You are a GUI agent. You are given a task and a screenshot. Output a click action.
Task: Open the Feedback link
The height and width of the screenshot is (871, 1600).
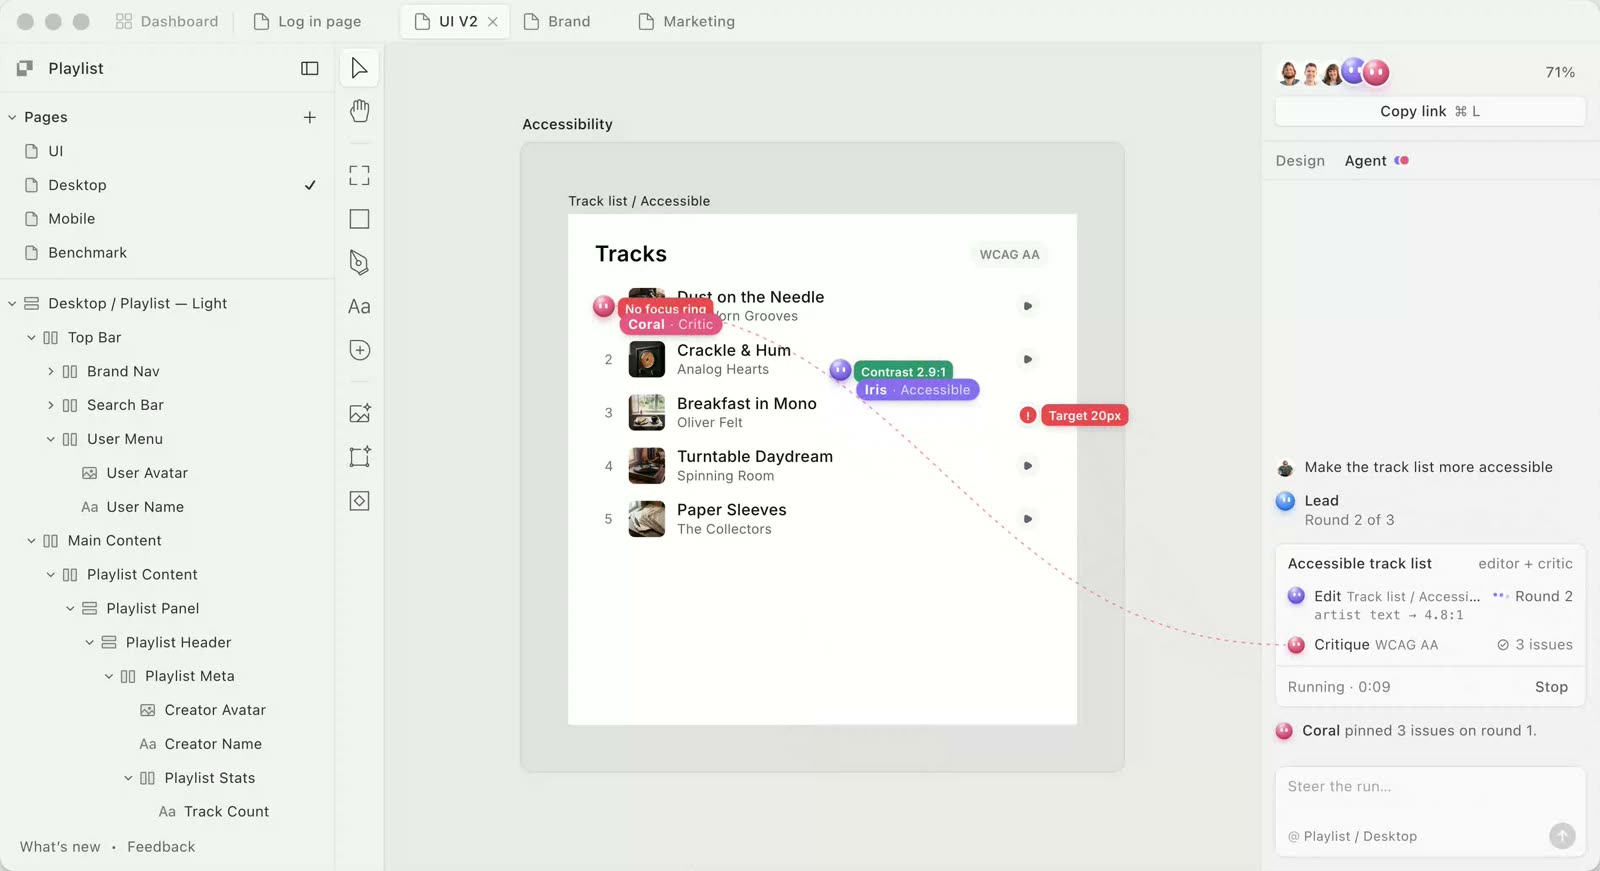[161, 847]
